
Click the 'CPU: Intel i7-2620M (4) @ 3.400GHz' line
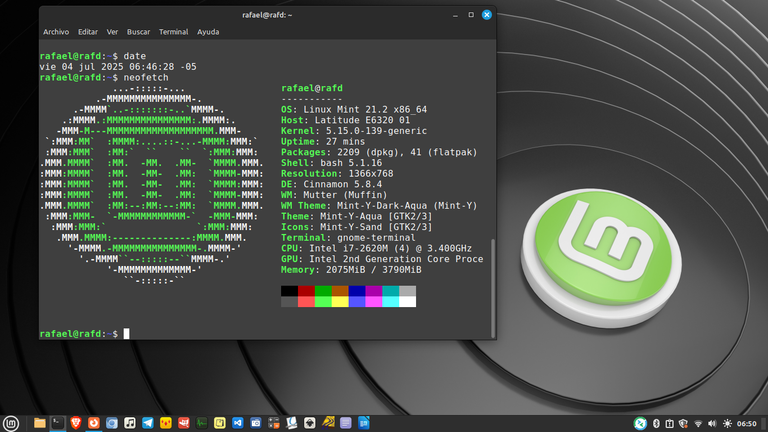point(376,248)
